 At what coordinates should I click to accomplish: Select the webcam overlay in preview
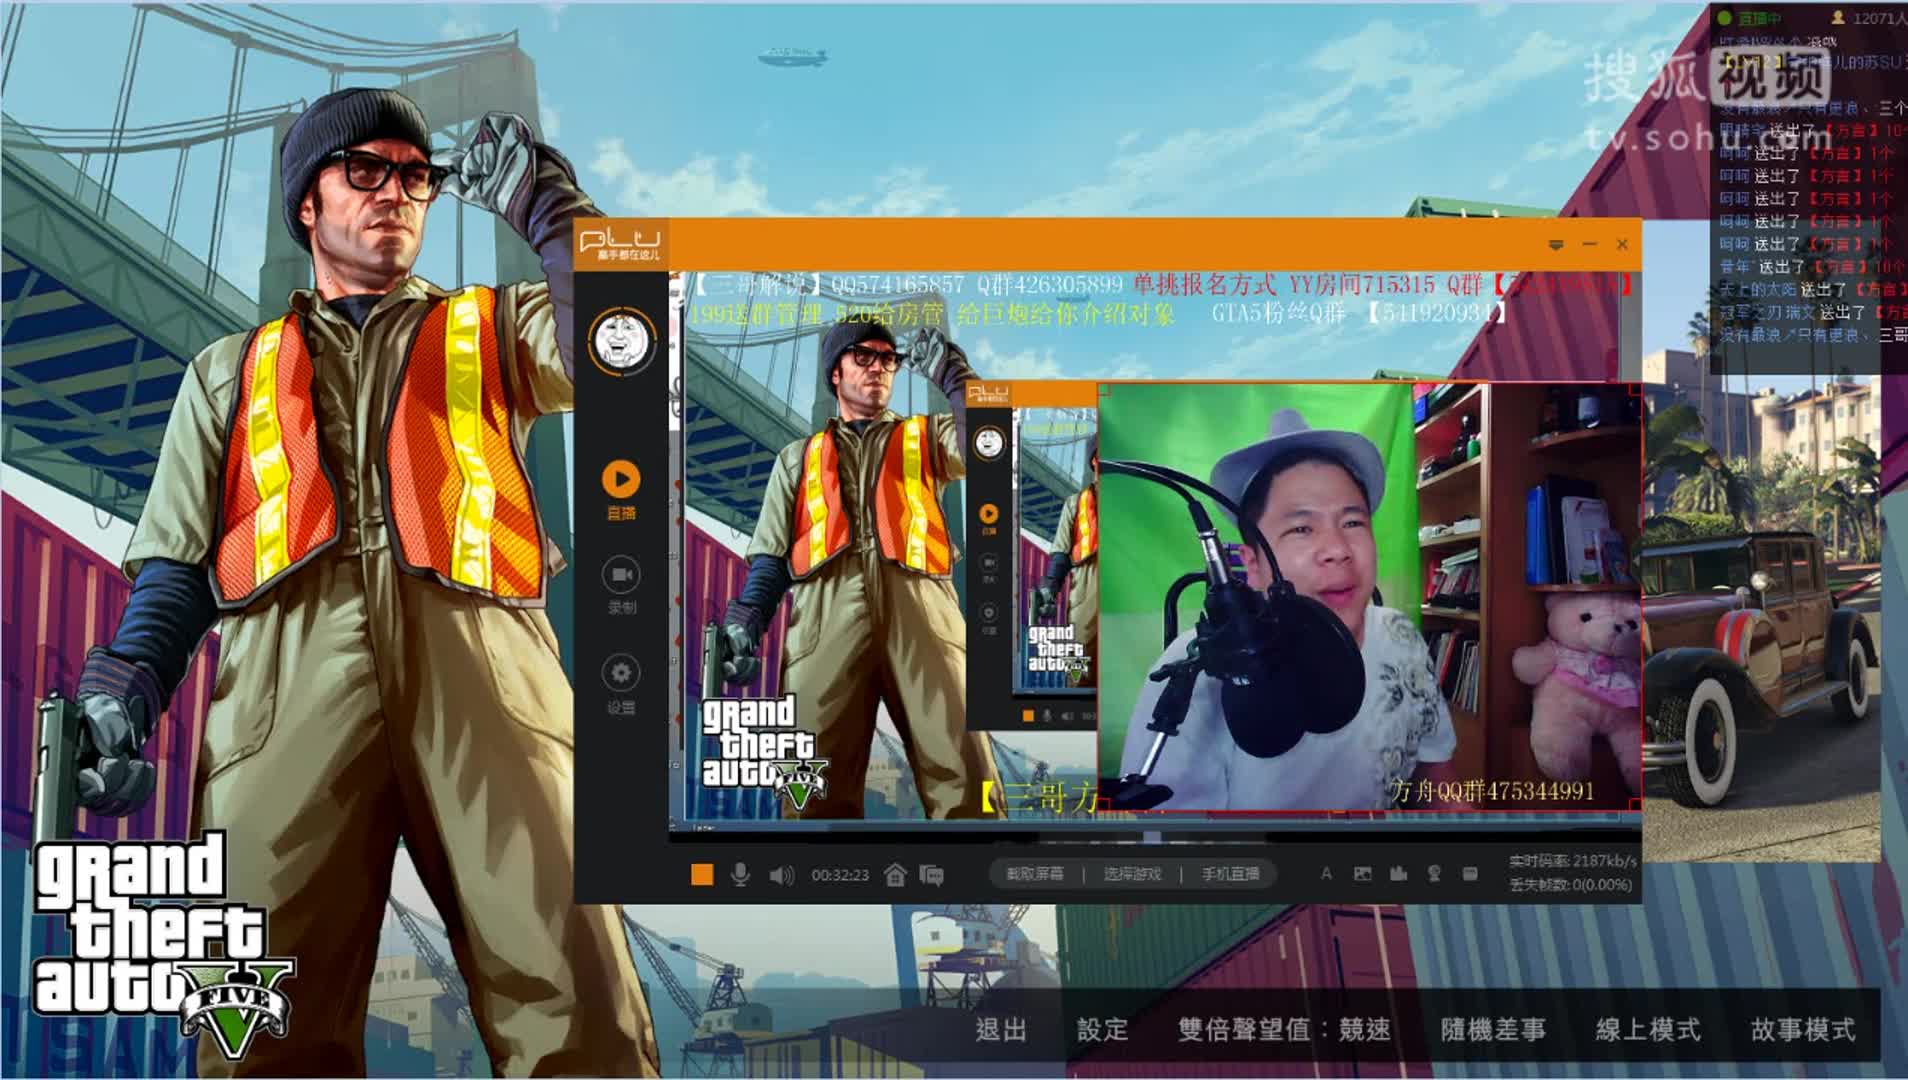pyautogui.click(x=1370, y=597)
